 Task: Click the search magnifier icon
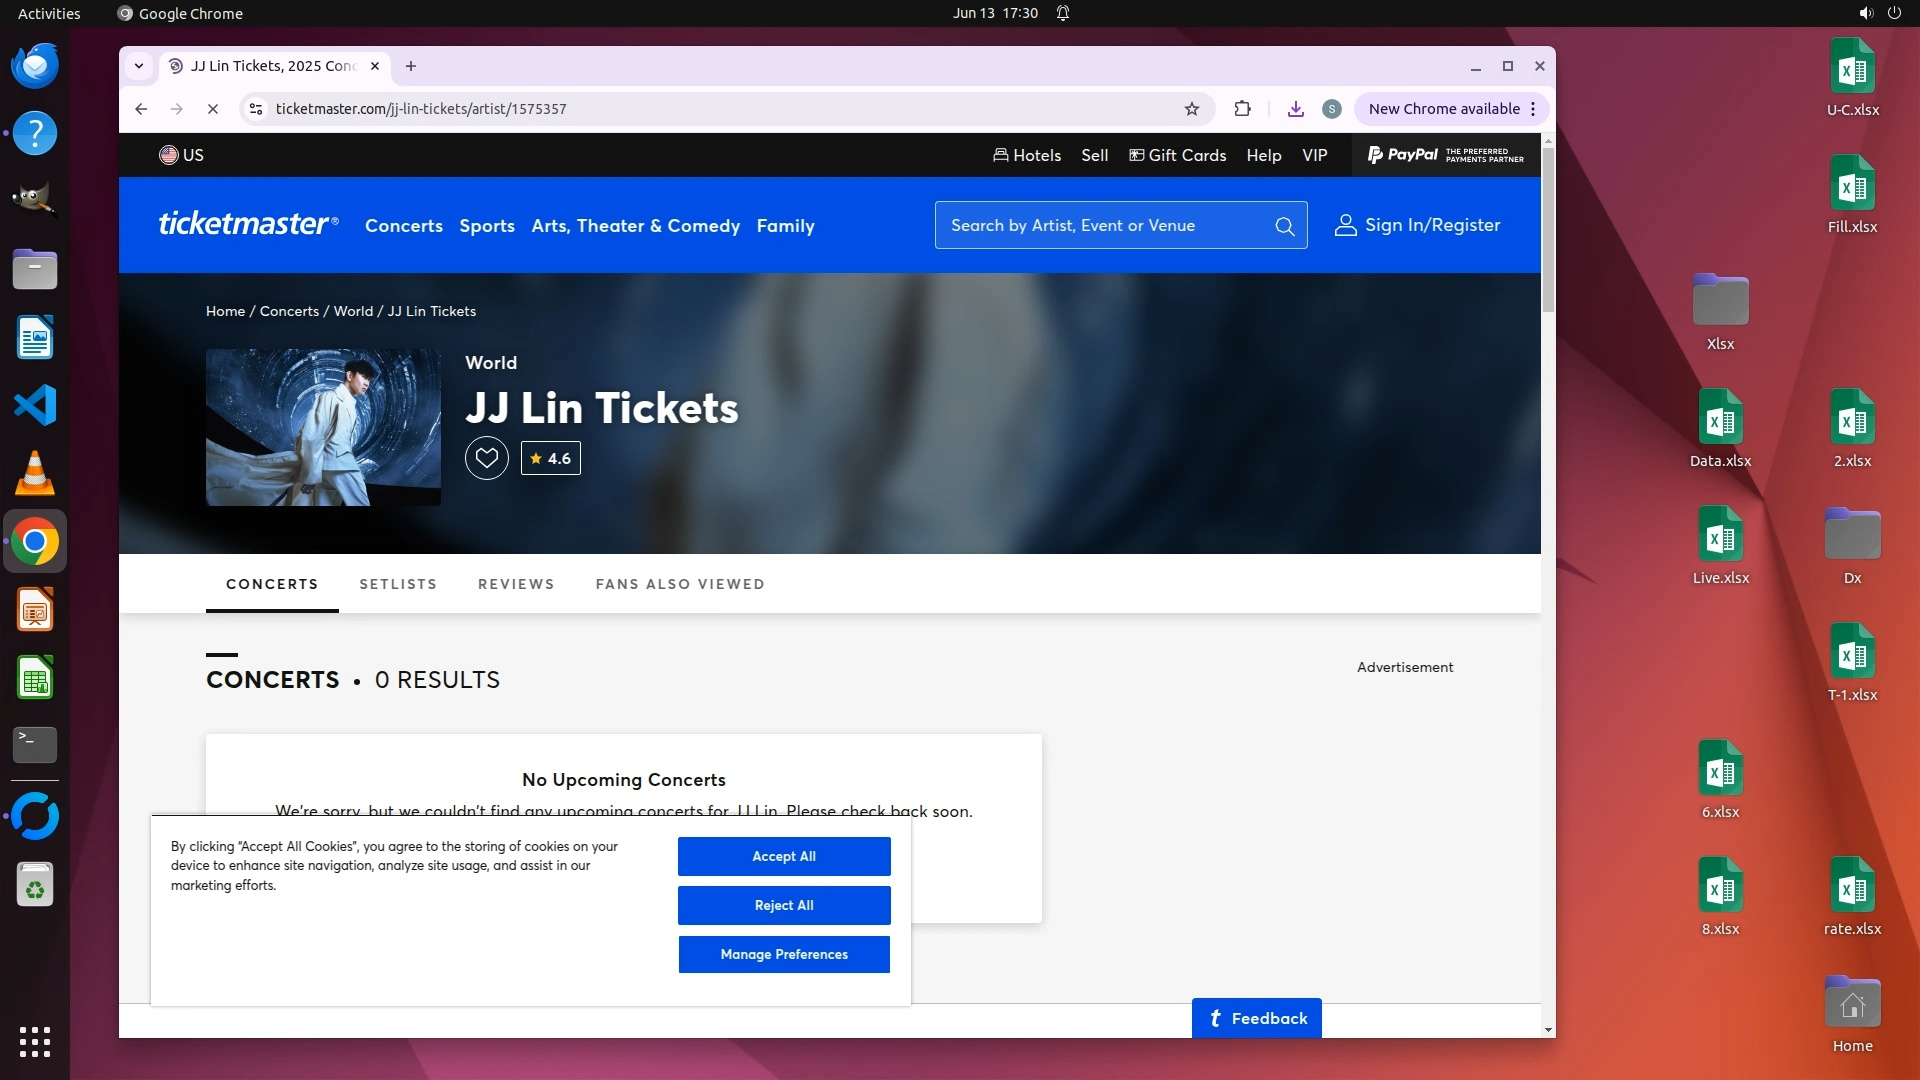(x=1284, y=226)
